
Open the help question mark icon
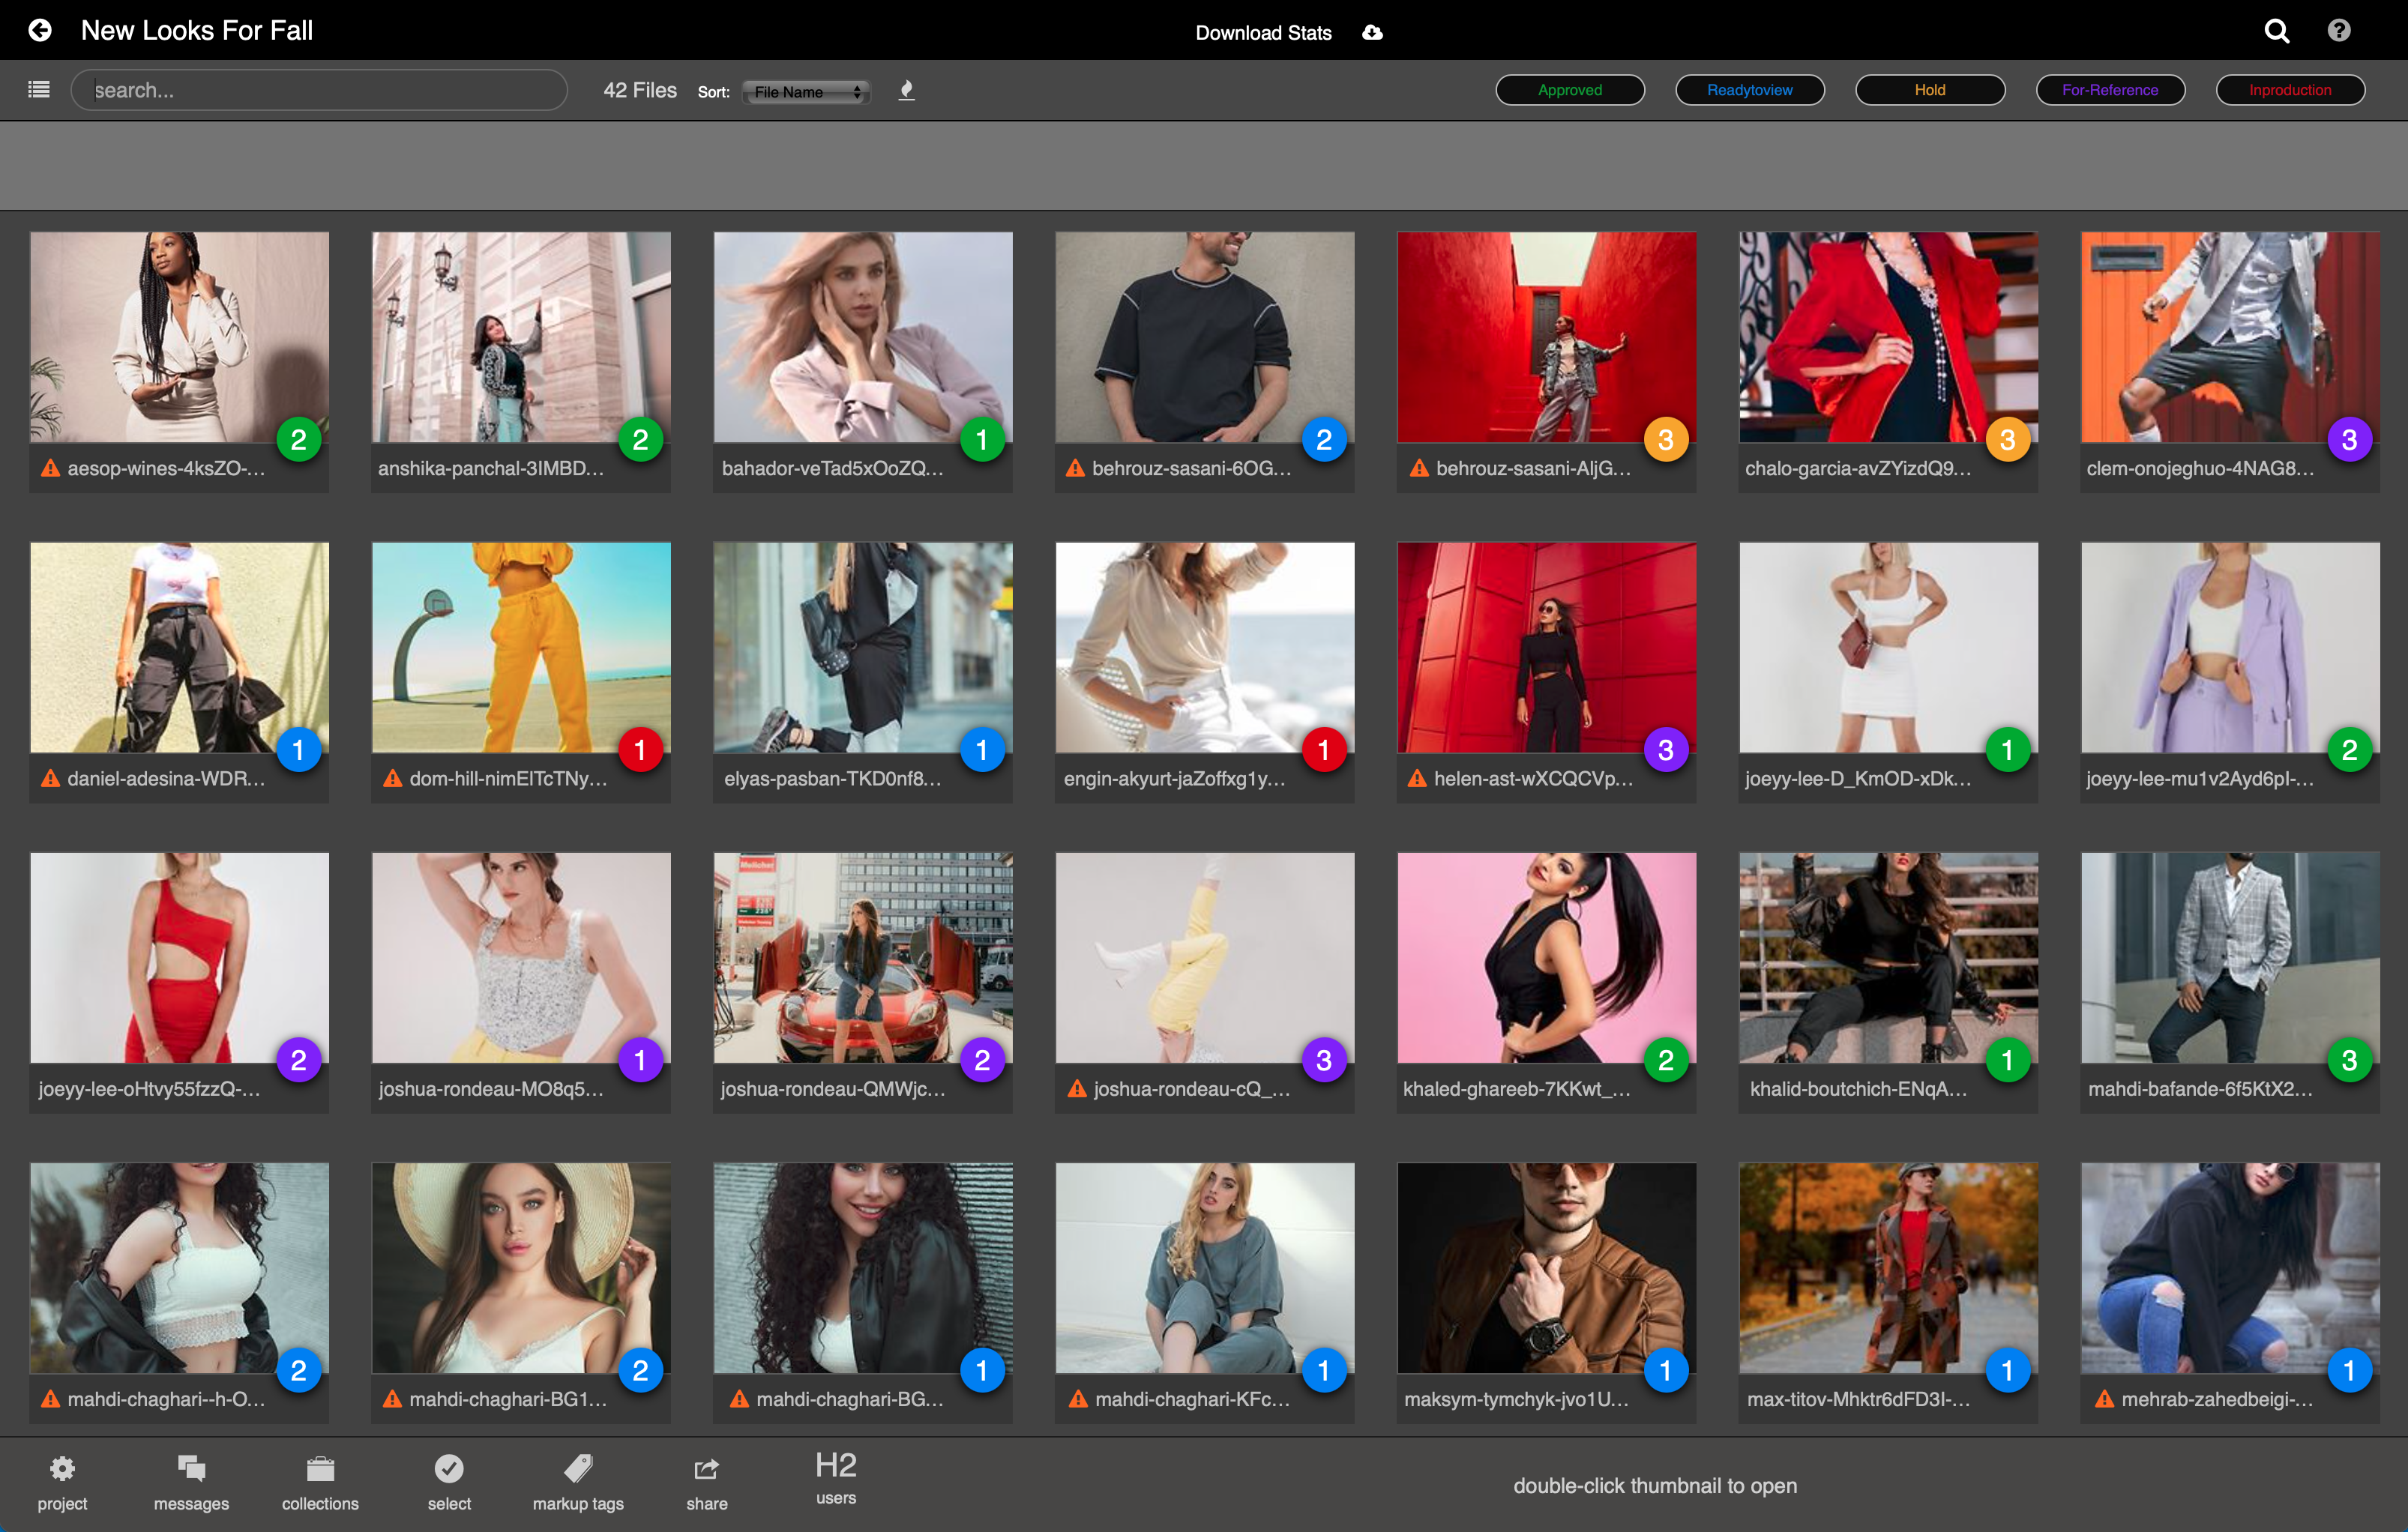pos(2338,30)
